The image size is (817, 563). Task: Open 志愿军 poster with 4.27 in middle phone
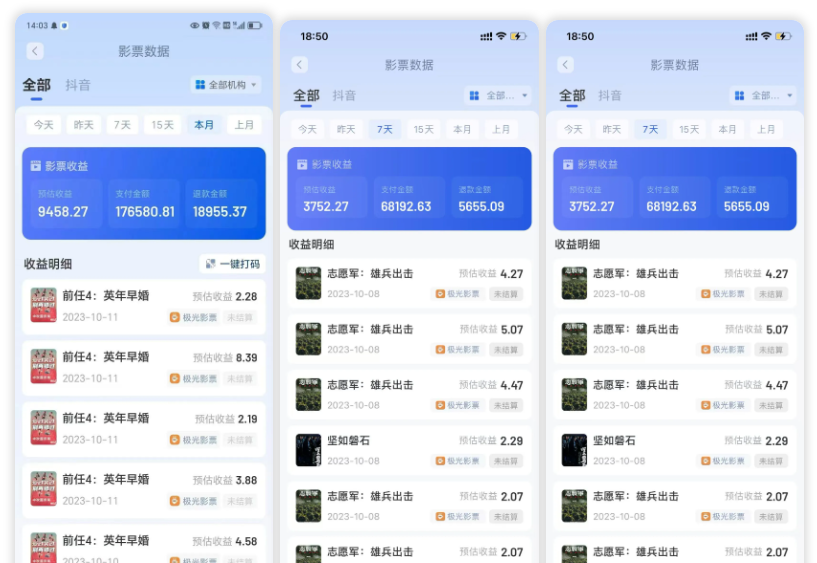tap(308, 283)
